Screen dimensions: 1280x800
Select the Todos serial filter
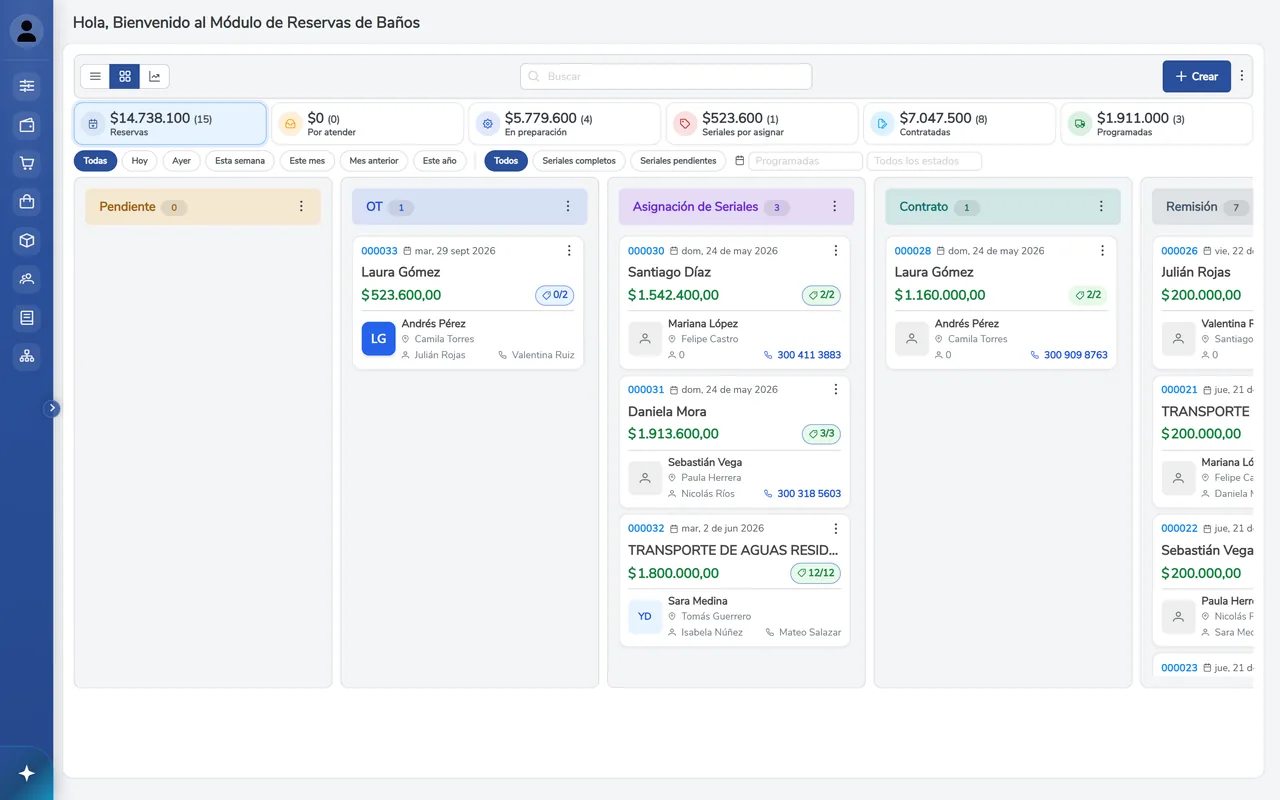[506, 161]
